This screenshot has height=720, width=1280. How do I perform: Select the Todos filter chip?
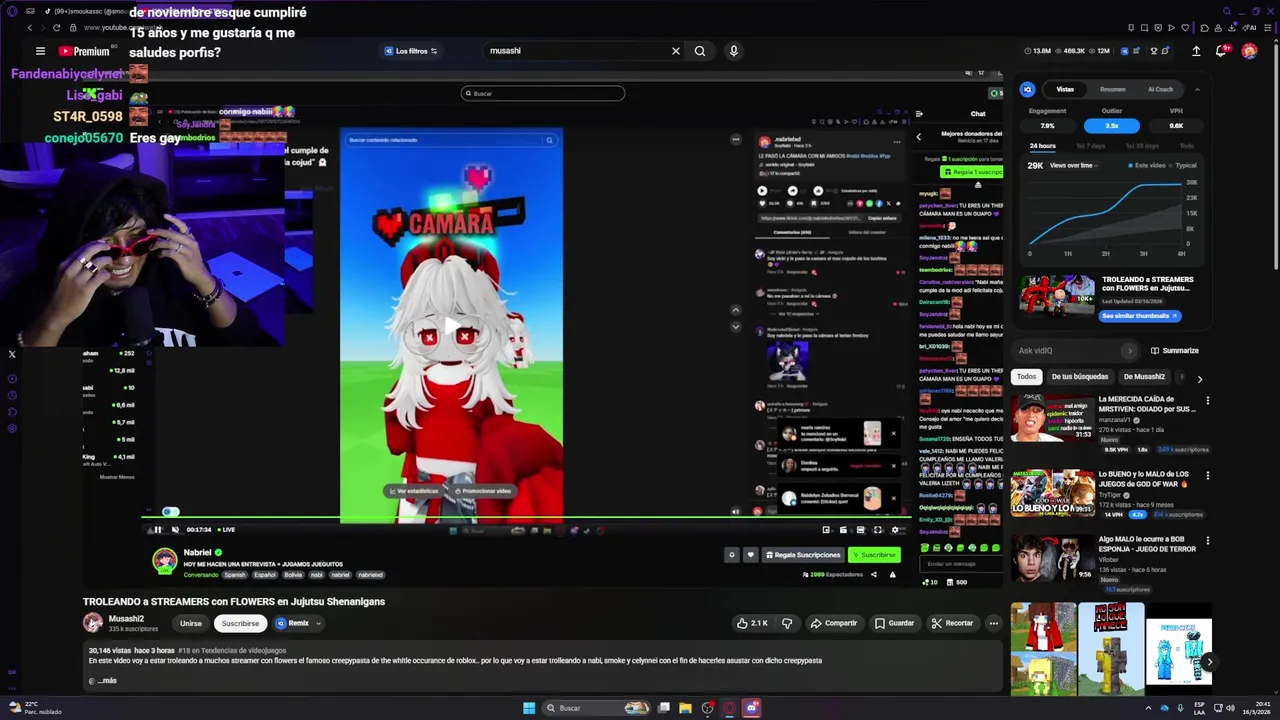click(1026, 377)
